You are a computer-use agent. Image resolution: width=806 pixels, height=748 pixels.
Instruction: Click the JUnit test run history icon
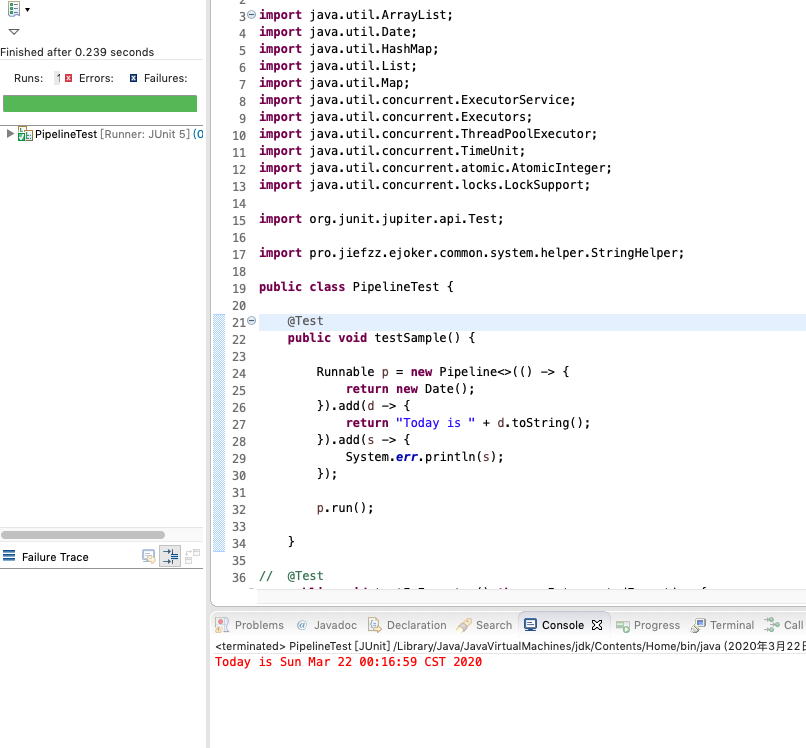(12, 9)
